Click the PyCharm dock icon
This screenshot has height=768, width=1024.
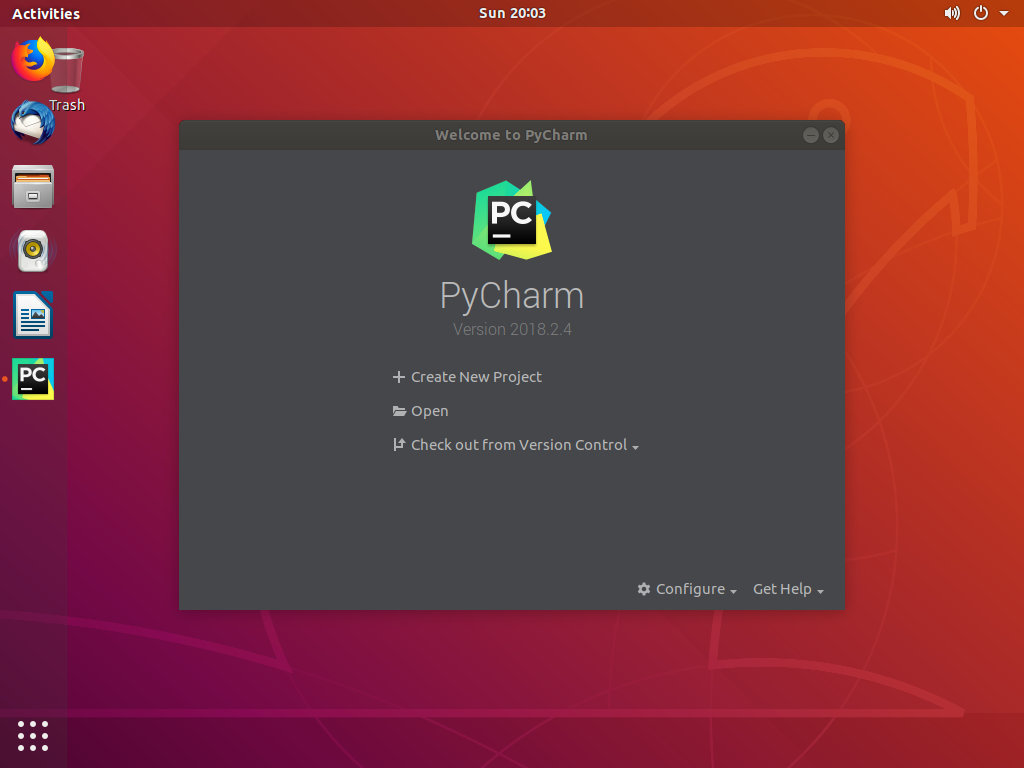coord(31,379)
